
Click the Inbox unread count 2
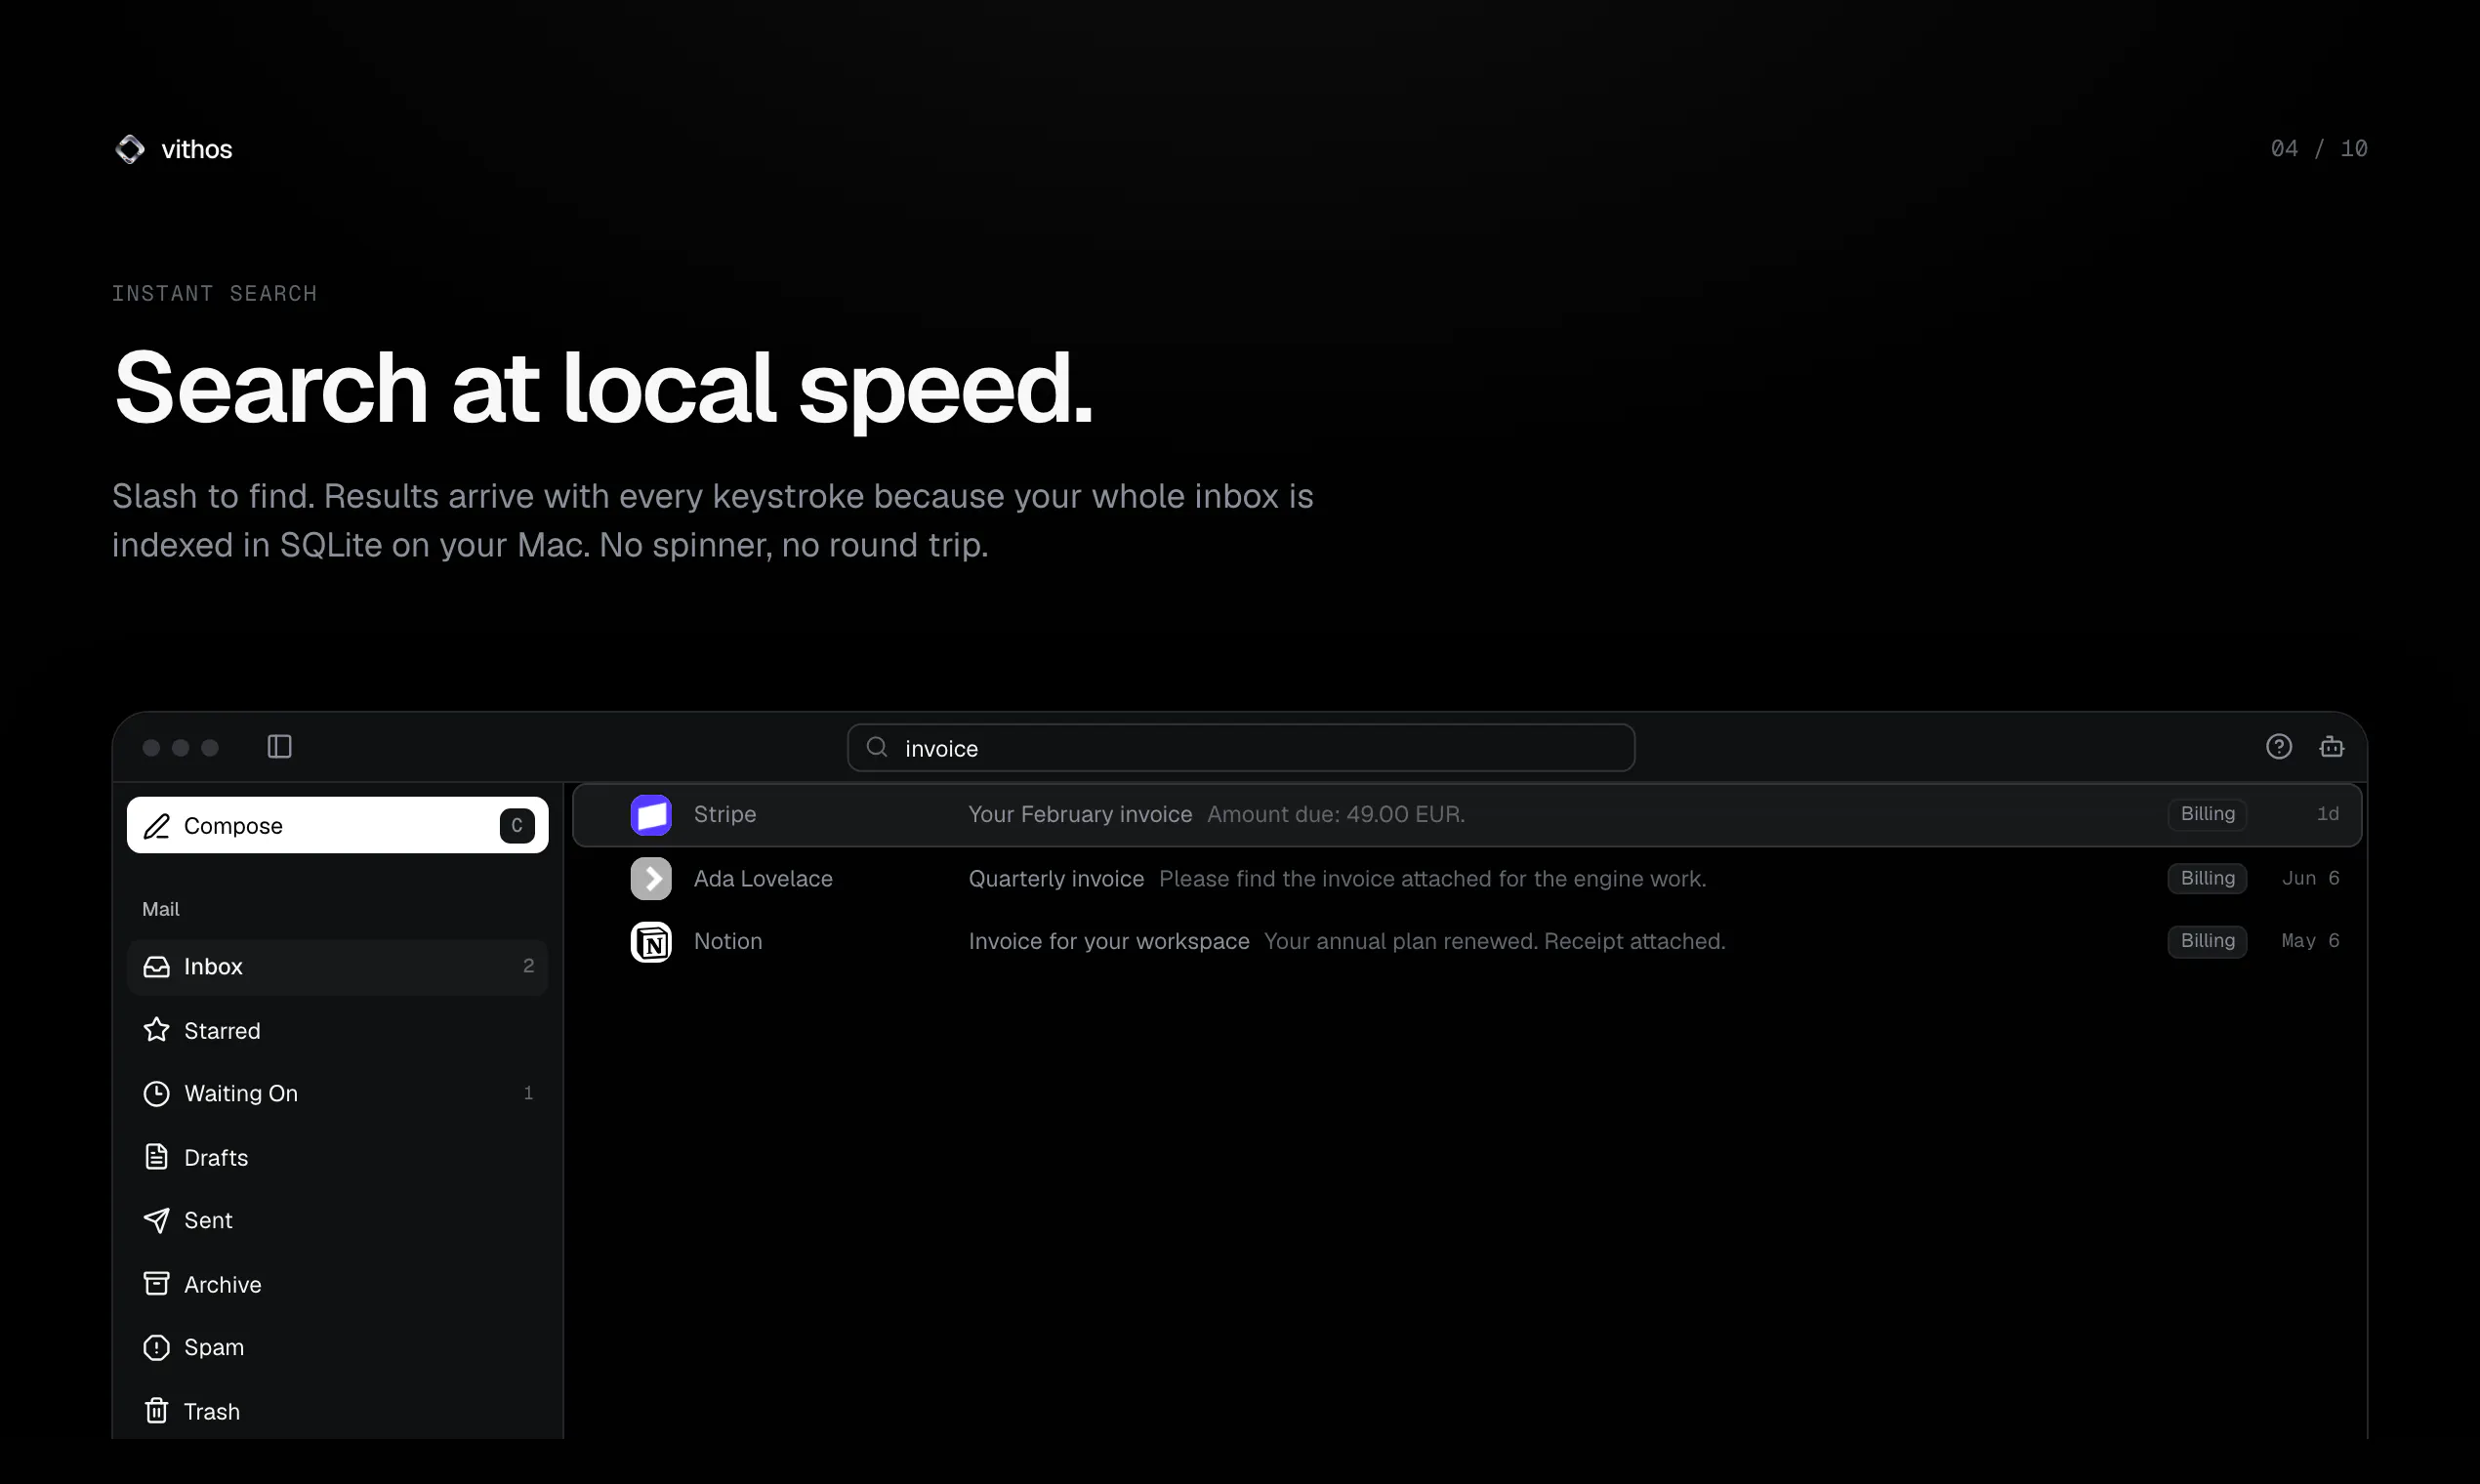[528, 966]
